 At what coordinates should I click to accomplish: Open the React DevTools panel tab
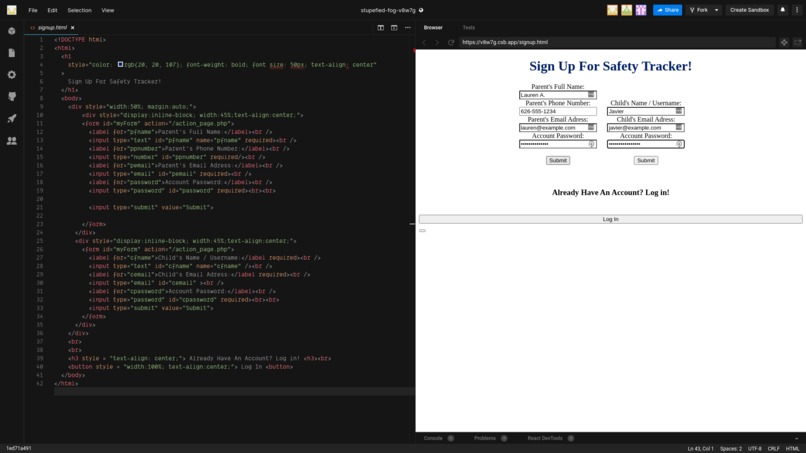coord(545,439)
